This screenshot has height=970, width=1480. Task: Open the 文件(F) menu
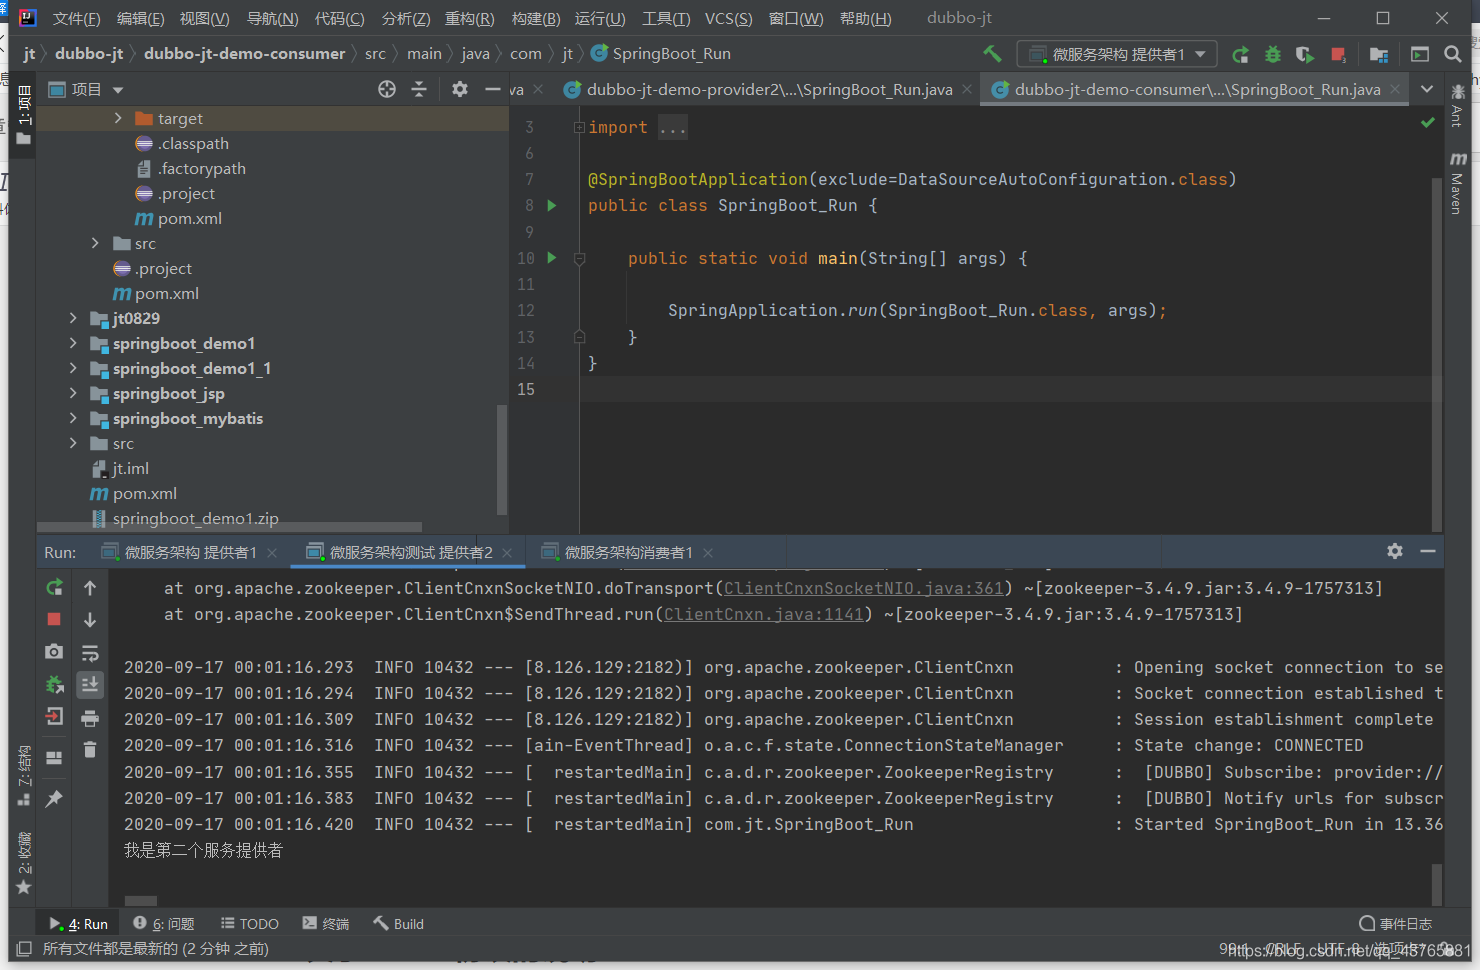(76, 18)
